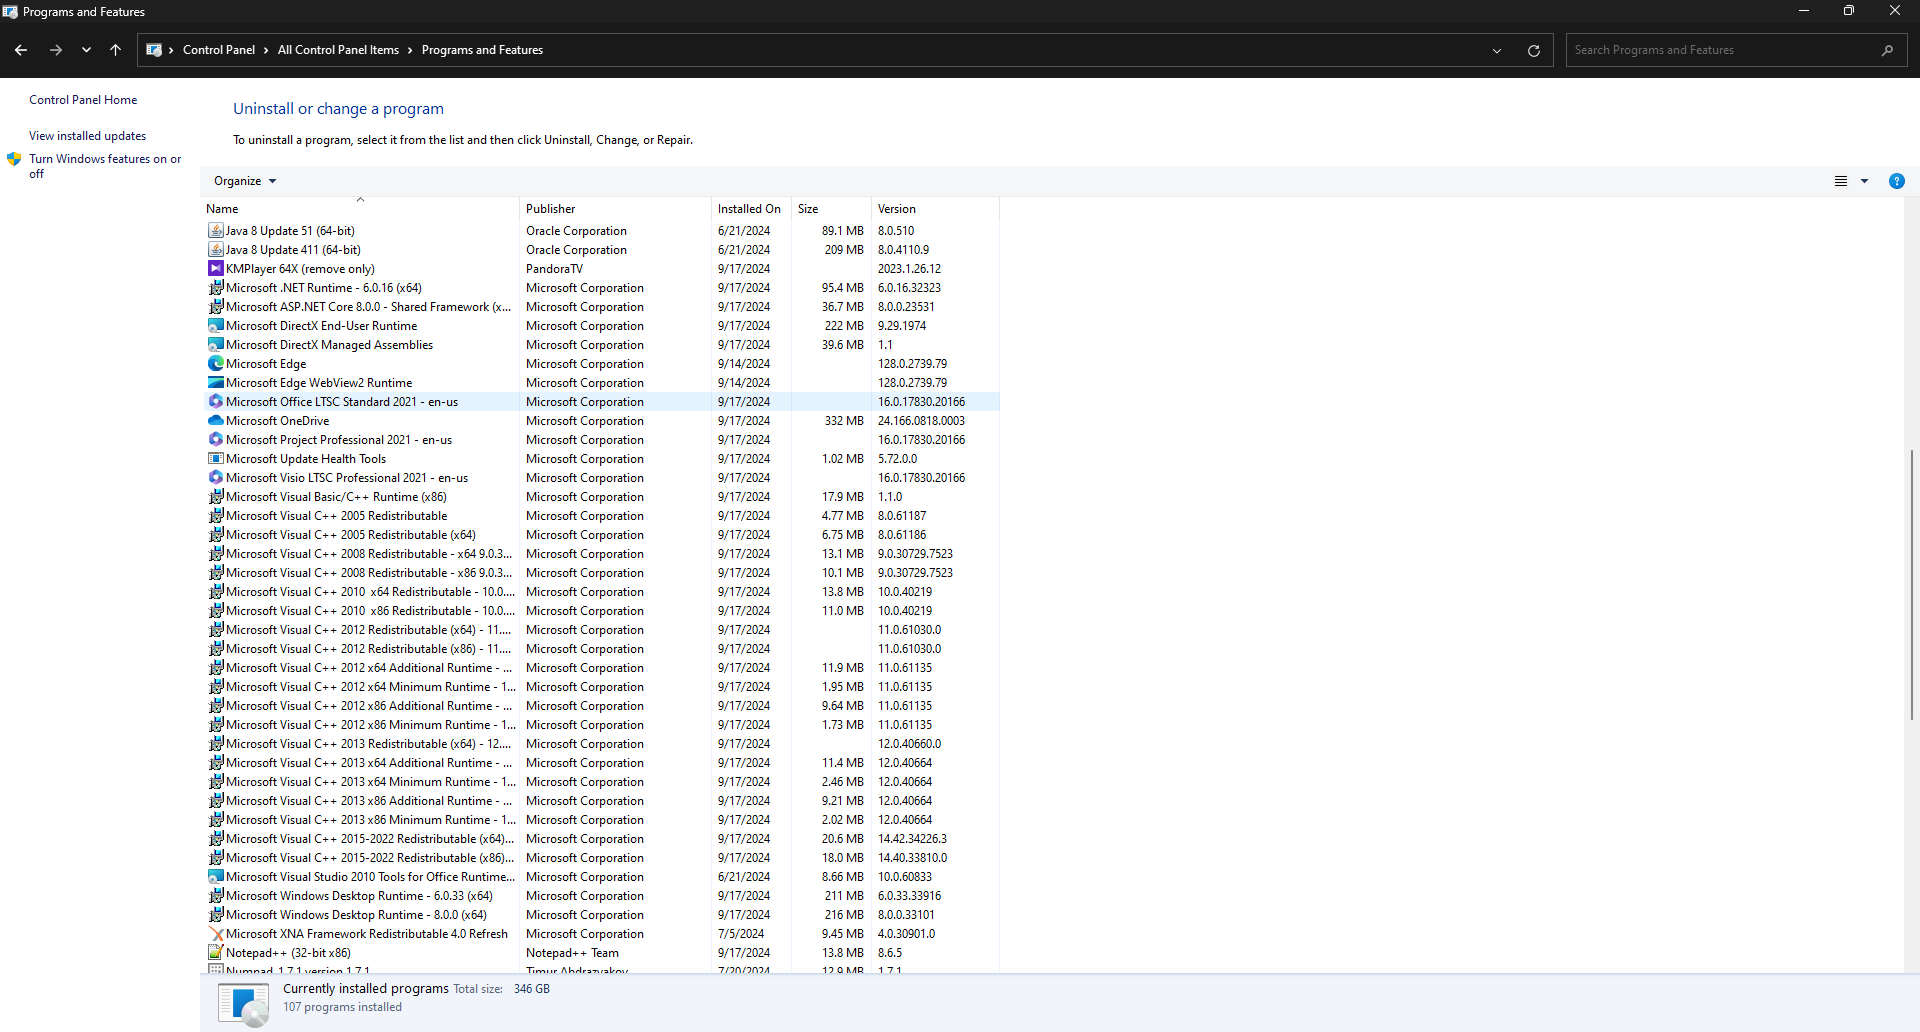Image resolution: width=1920 pixels, height=1032 pixels.
Task: Go forward with the forward arrow
Action: click(x=56, y=50)
